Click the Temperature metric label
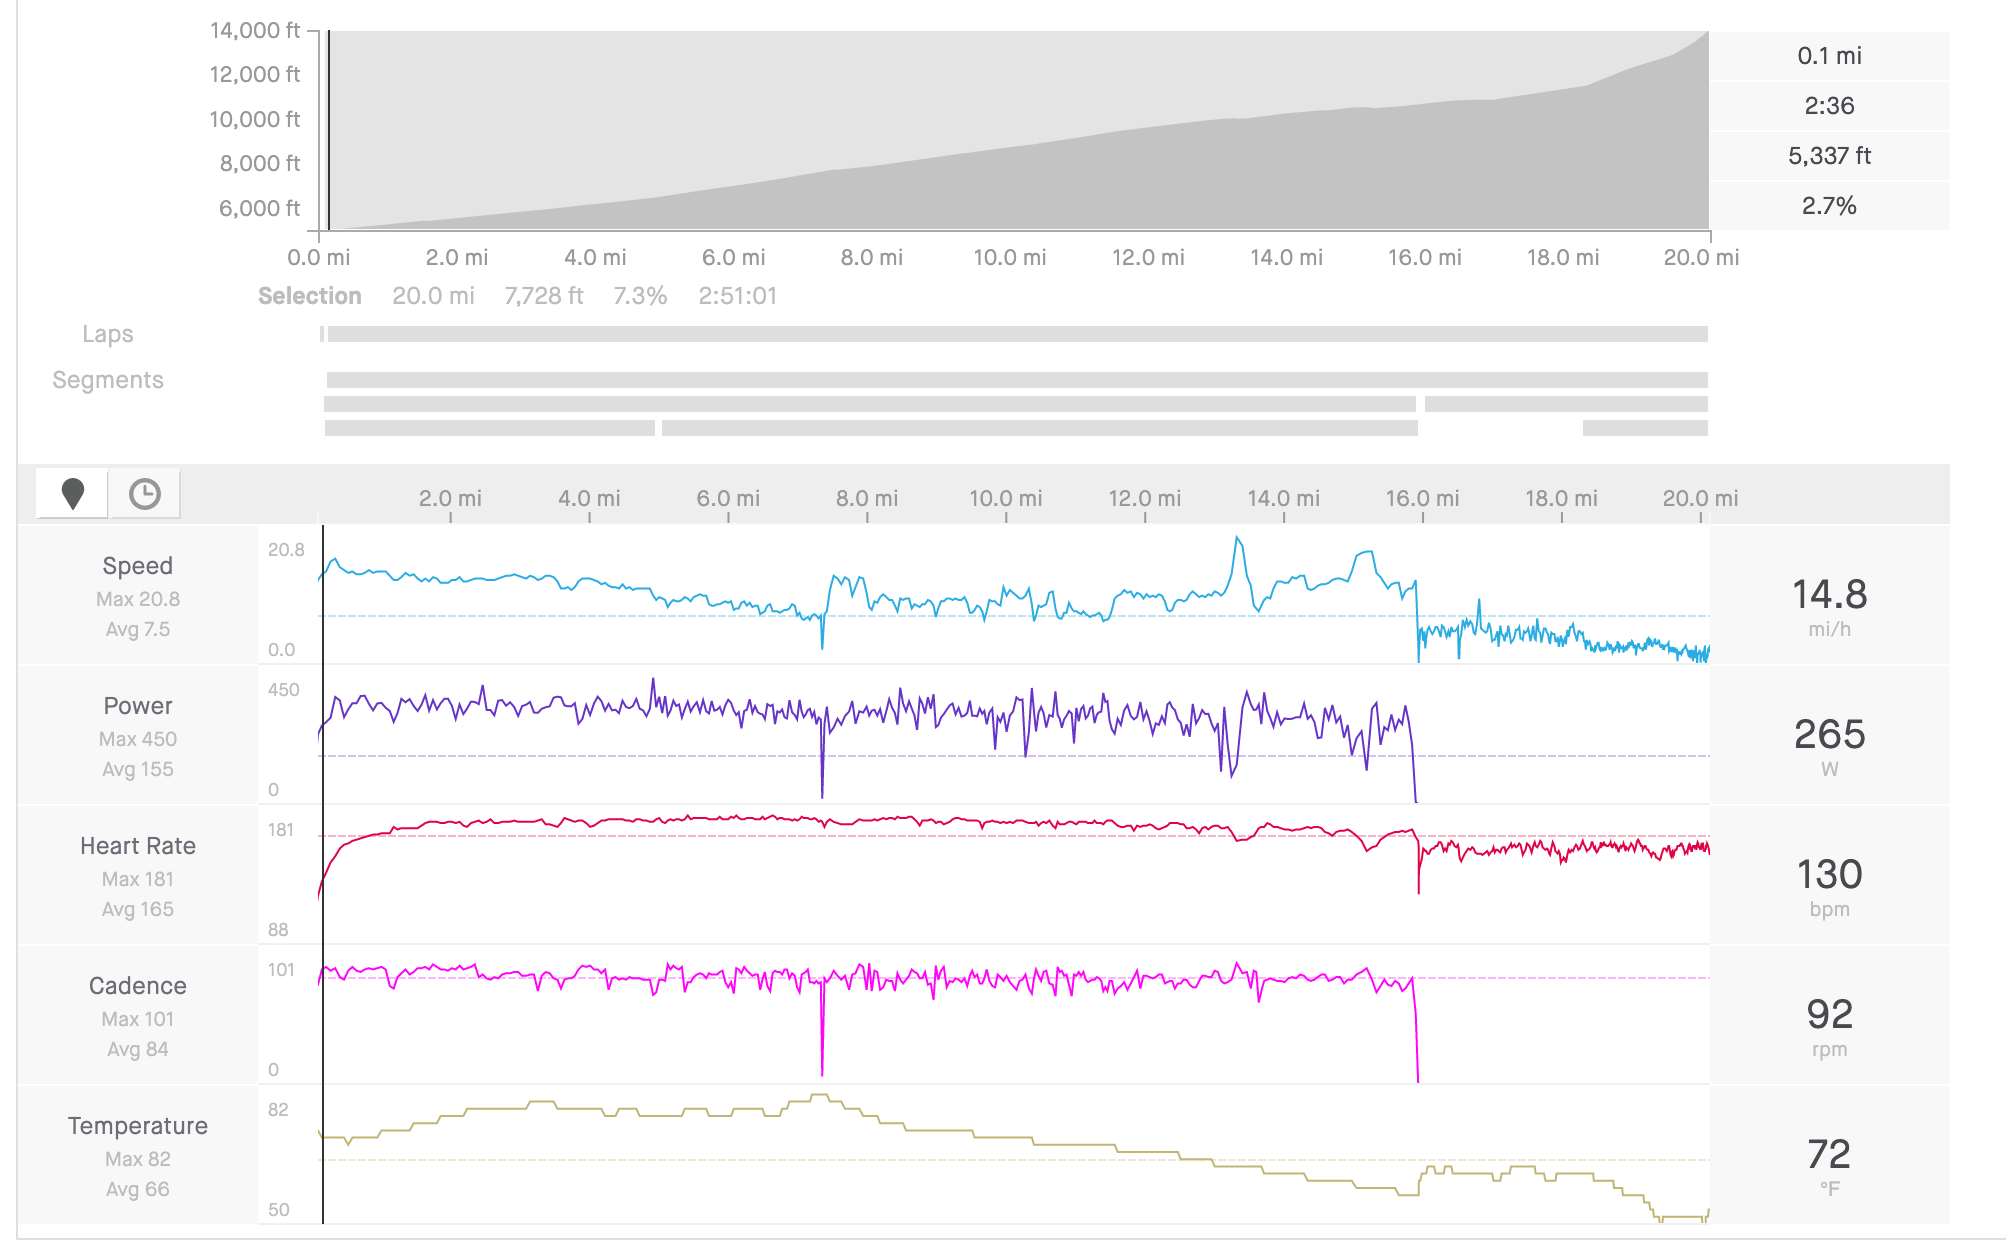2006x1240 pixels. coord(138,1126)
